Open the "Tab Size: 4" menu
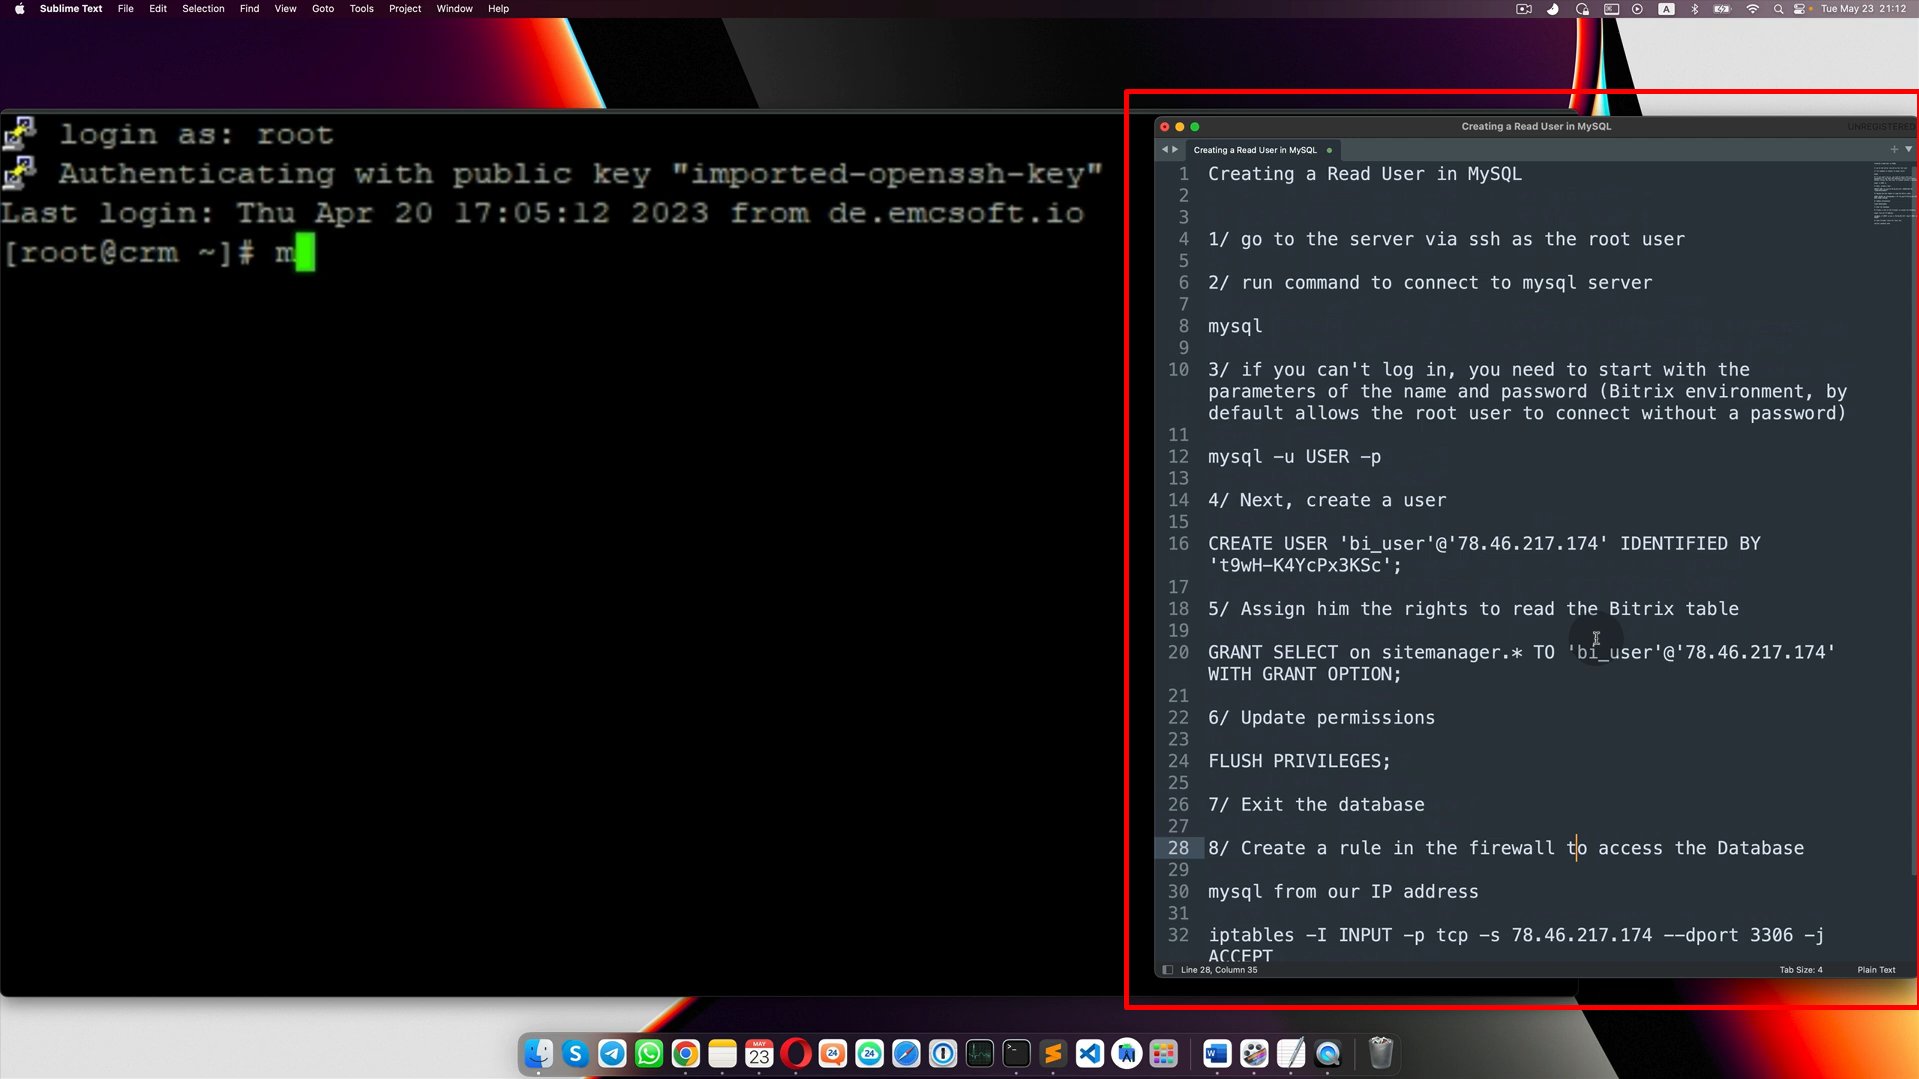Viewport: 1919px width, 1079px height. coord(1799,969)
